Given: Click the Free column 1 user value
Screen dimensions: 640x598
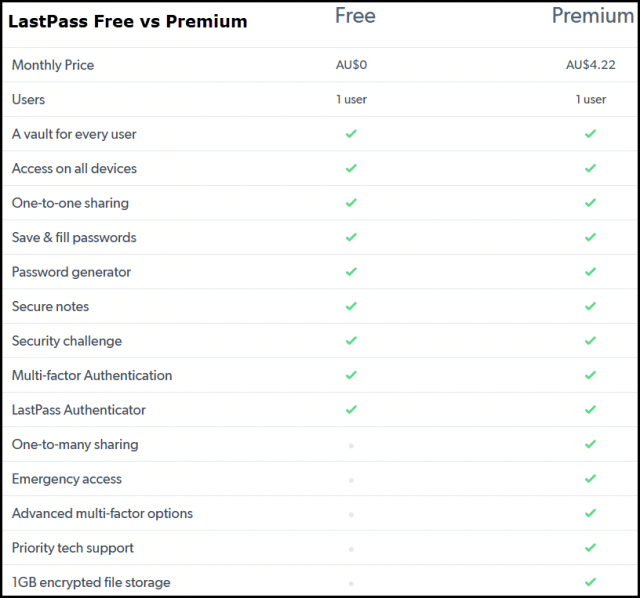Looking at the screenshot, I should pyautogui.click(x=351, y=100).
